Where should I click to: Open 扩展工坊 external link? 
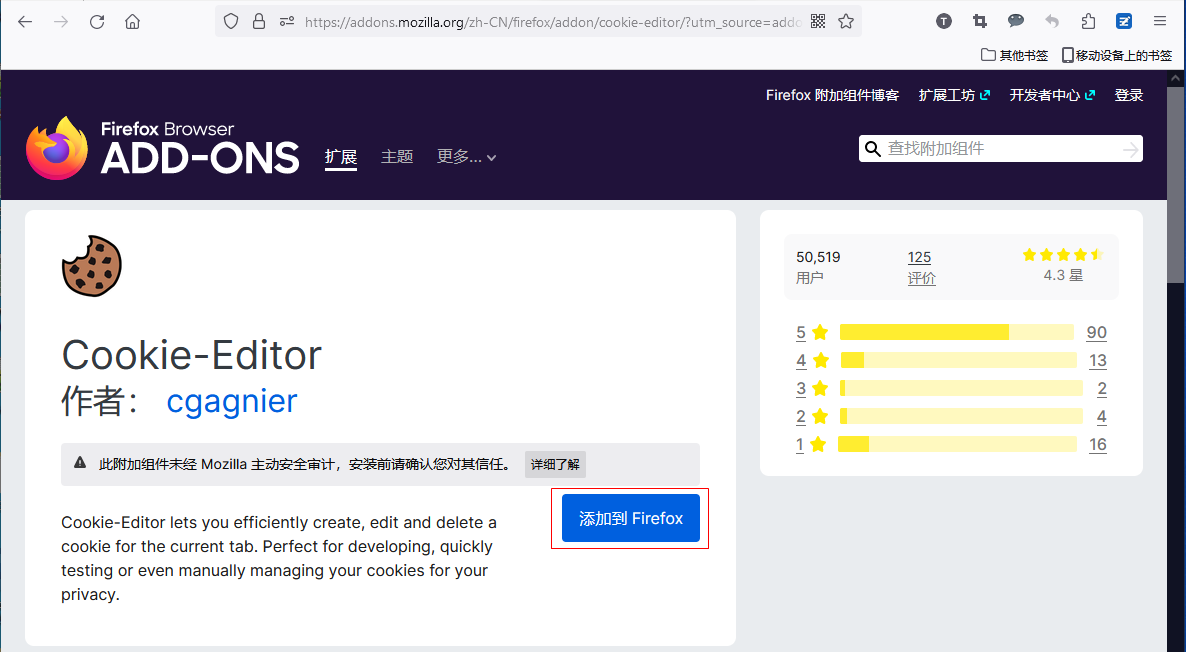coord(955,95)
